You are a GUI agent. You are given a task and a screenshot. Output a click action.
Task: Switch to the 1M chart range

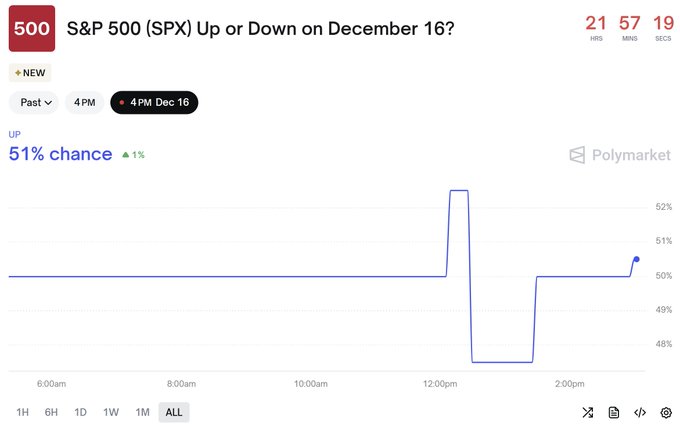[142, 412]
